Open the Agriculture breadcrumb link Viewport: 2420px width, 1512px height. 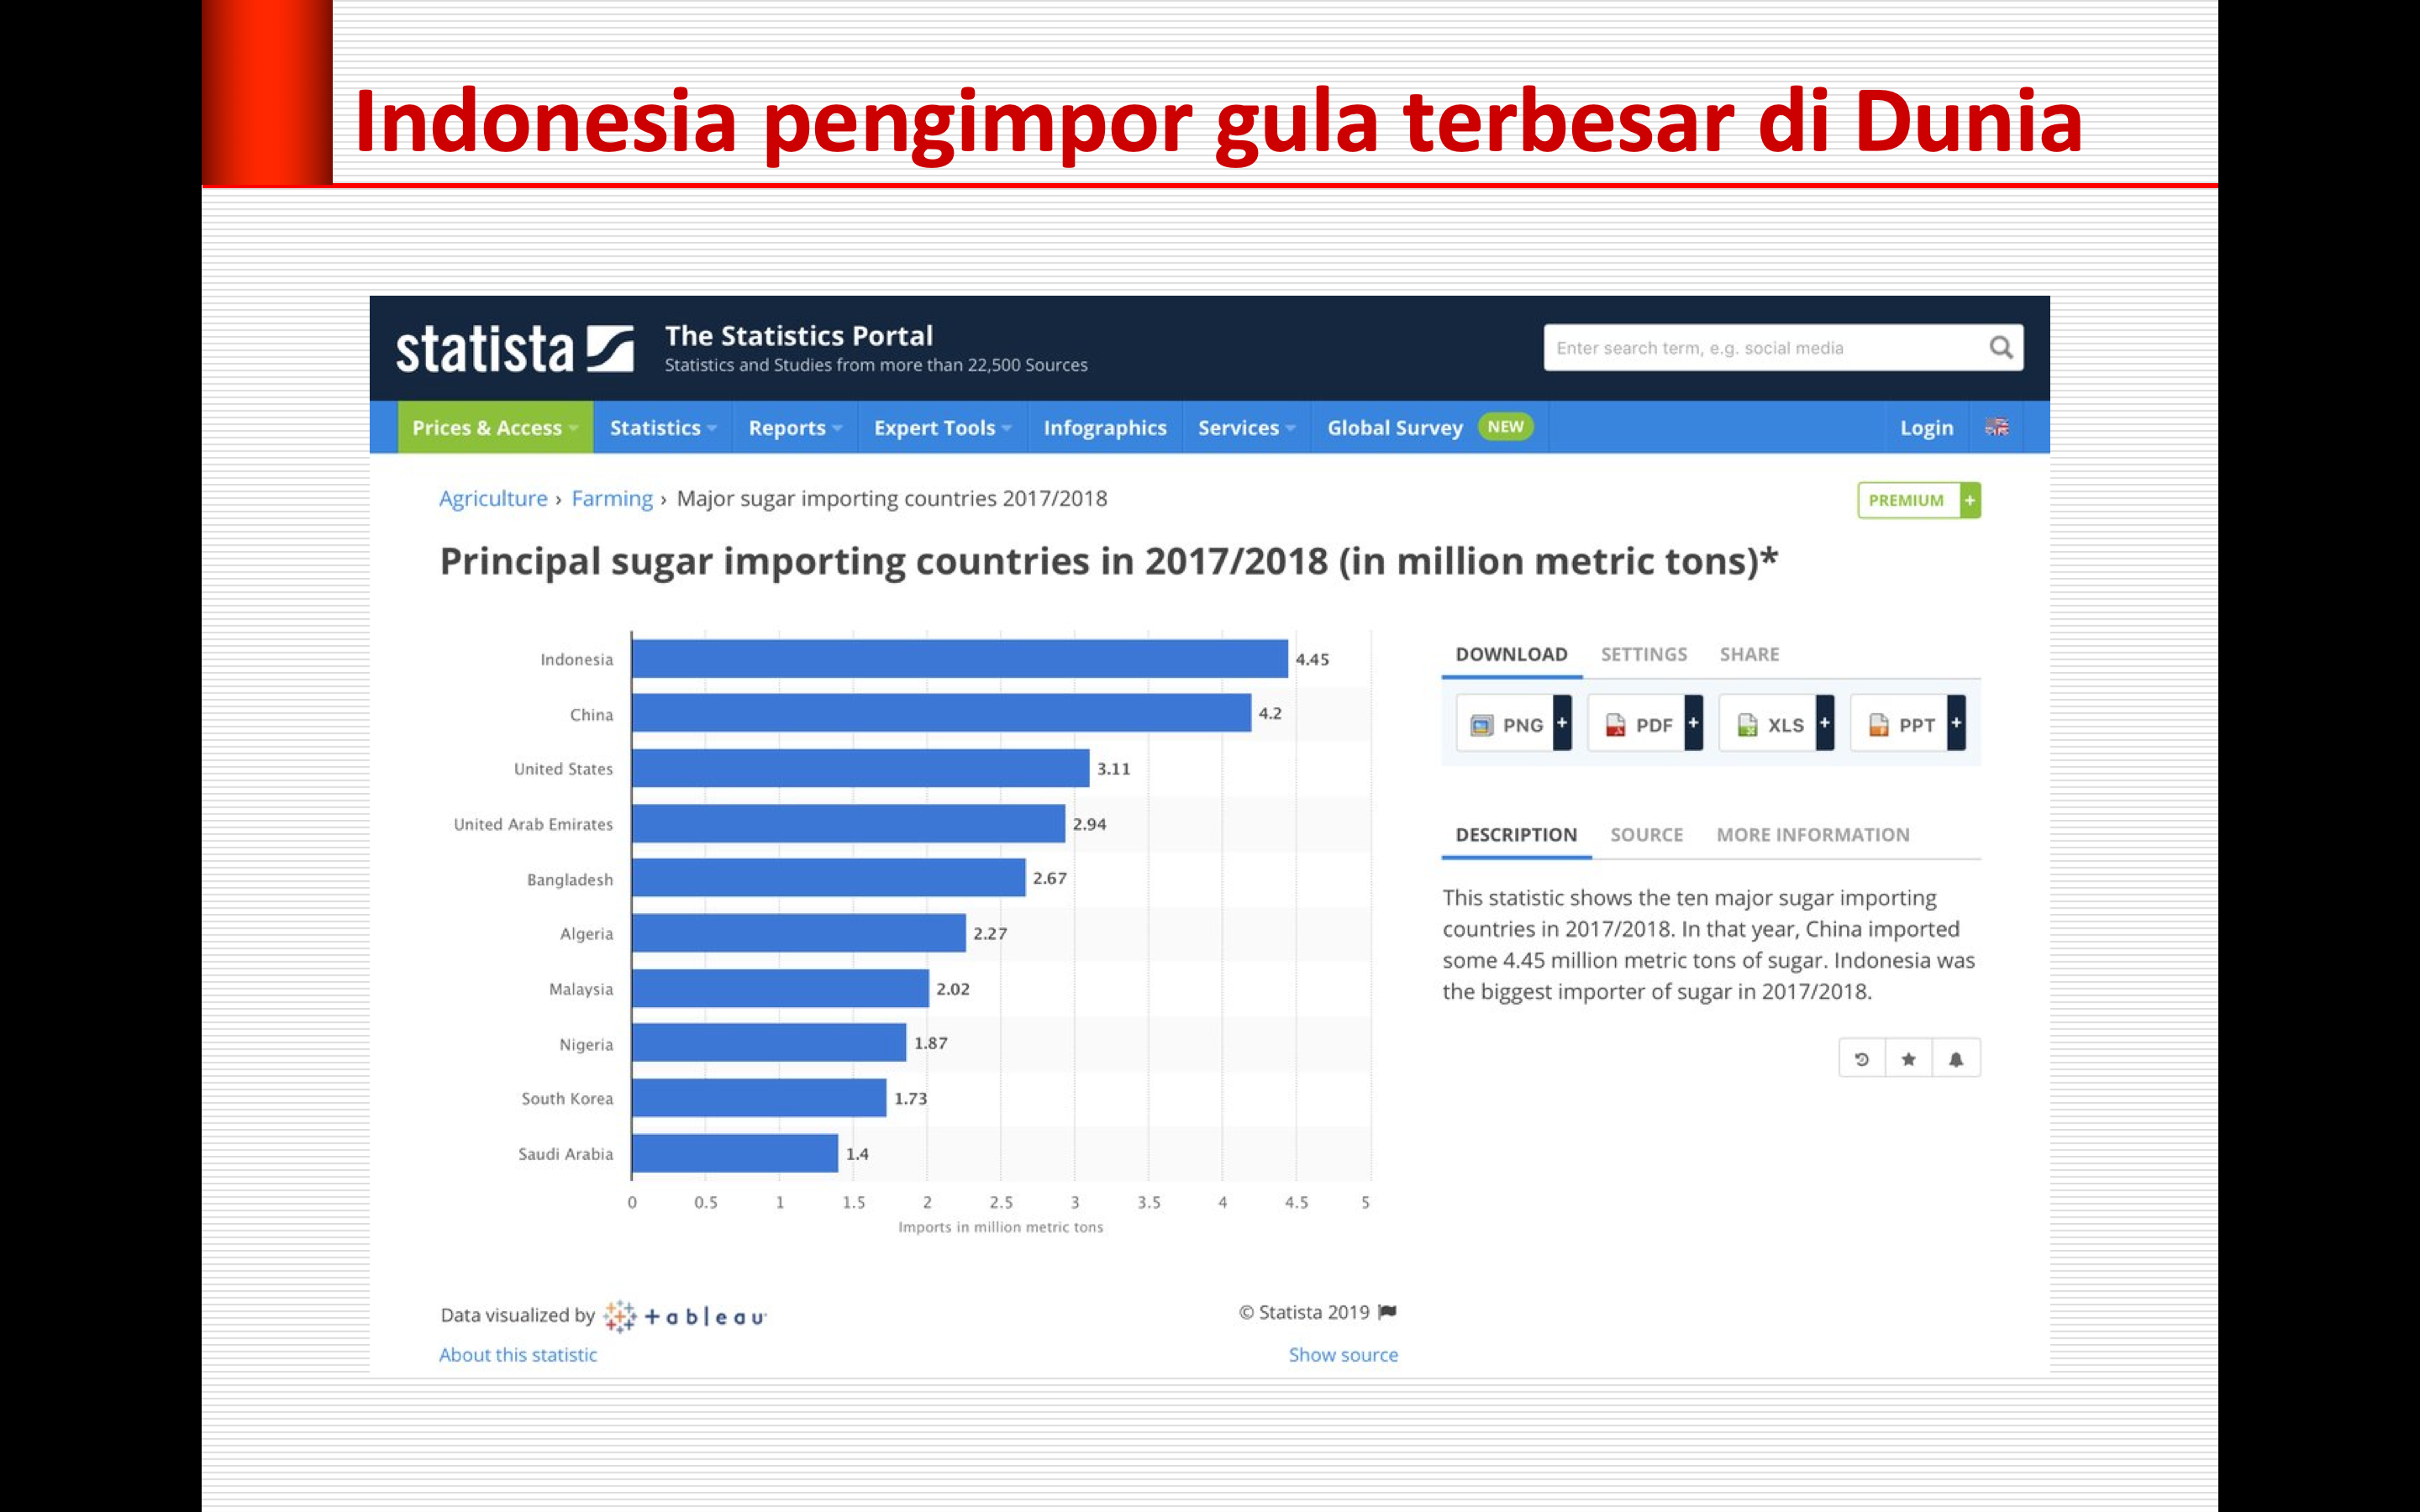click(x=493, y=498)
